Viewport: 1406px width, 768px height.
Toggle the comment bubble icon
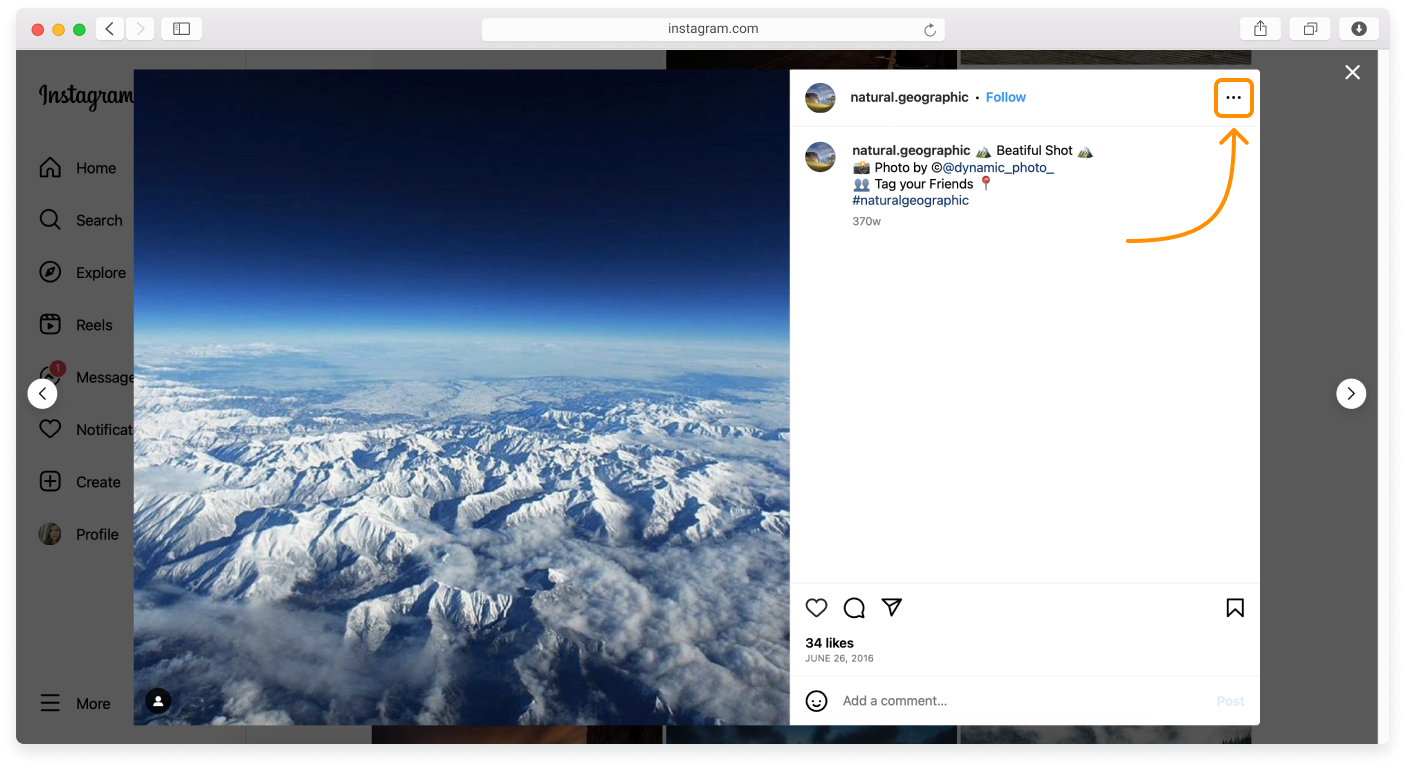854,607
